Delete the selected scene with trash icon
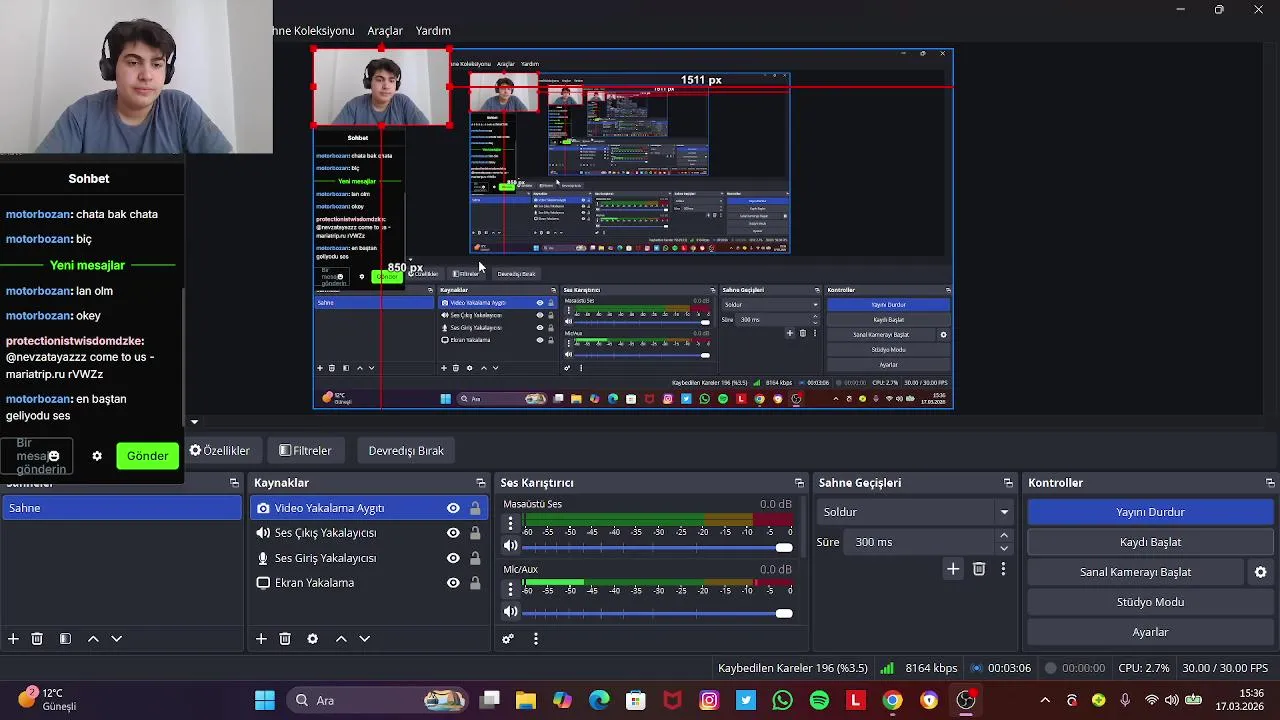This screenshot has width=1280, height=720. click(x=37, y=639)
